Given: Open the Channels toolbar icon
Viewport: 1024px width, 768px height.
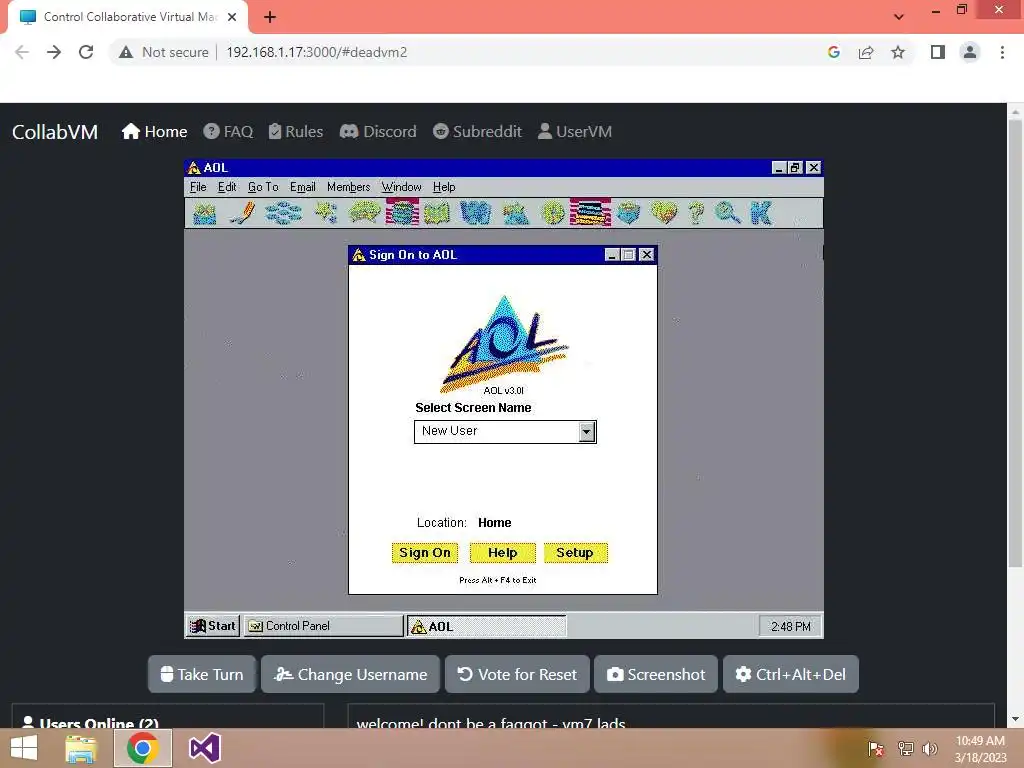Looking at the screenshot, I should coord(283,214).
